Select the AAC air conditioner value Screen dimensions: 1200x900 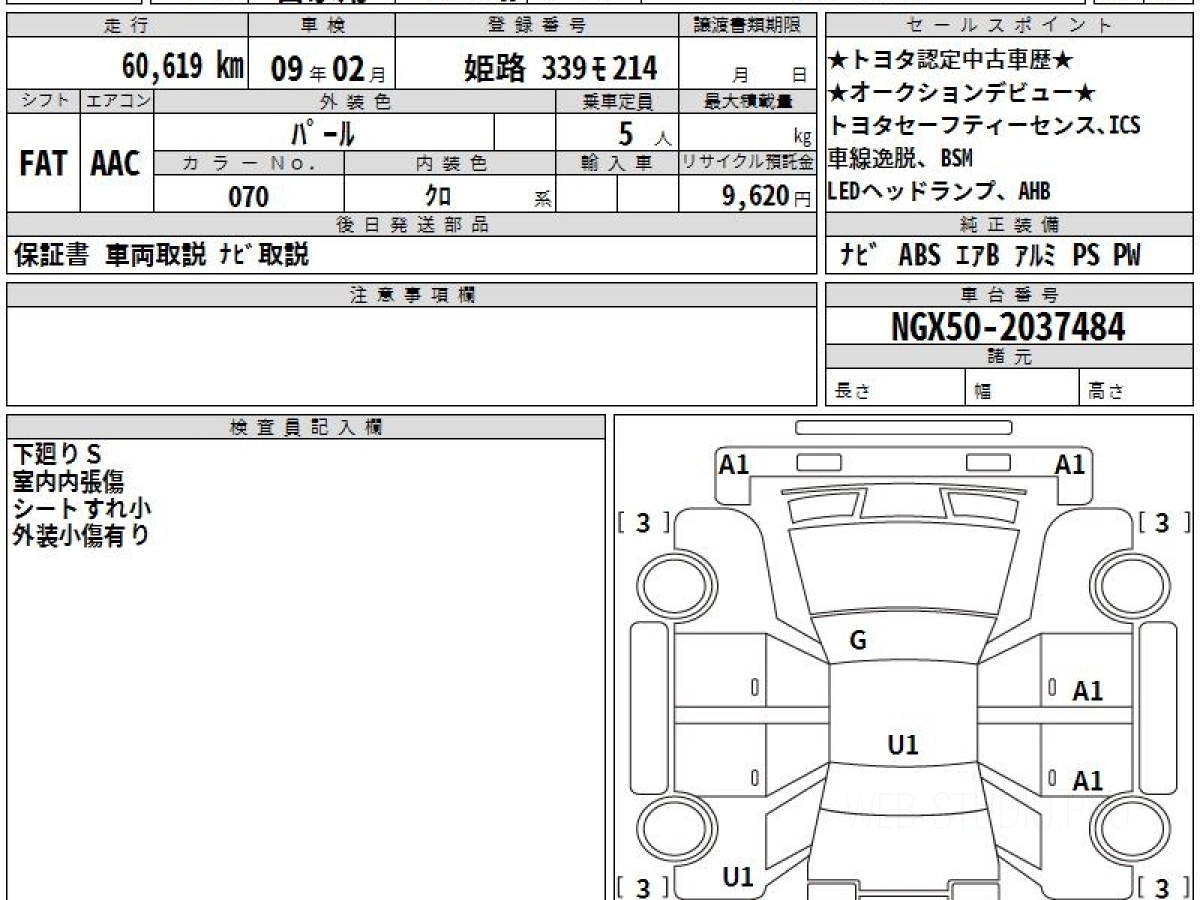point(116,164)
